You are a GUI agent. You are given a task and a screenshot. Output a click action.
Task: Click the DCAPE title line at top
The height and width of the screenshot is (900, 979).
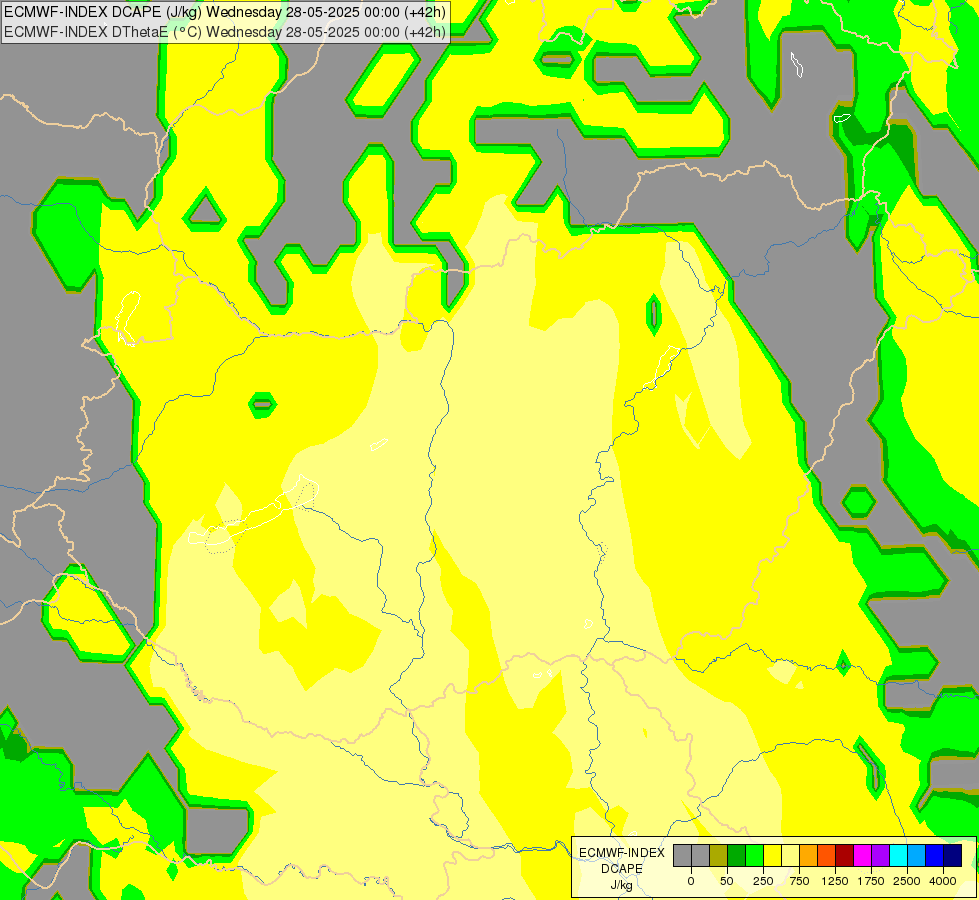[x=225, y=12]
